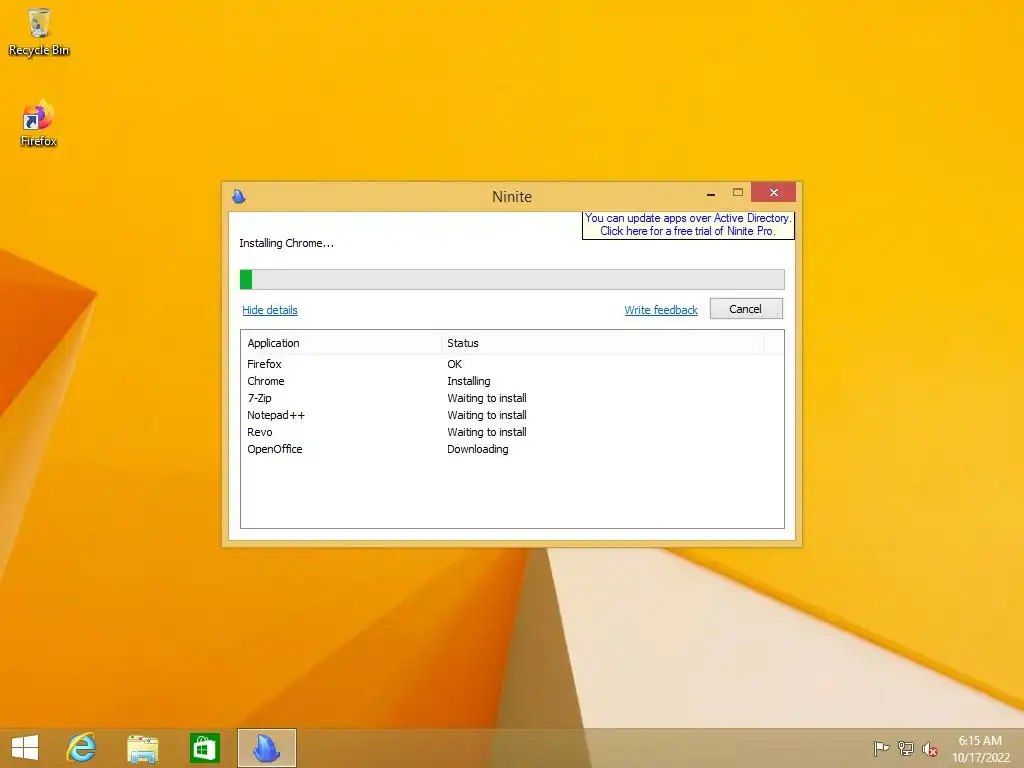Select the Chrome row in list
The width and height of the screenshot is (1024, 768).
pyautogui.click(x=512, y=381)
